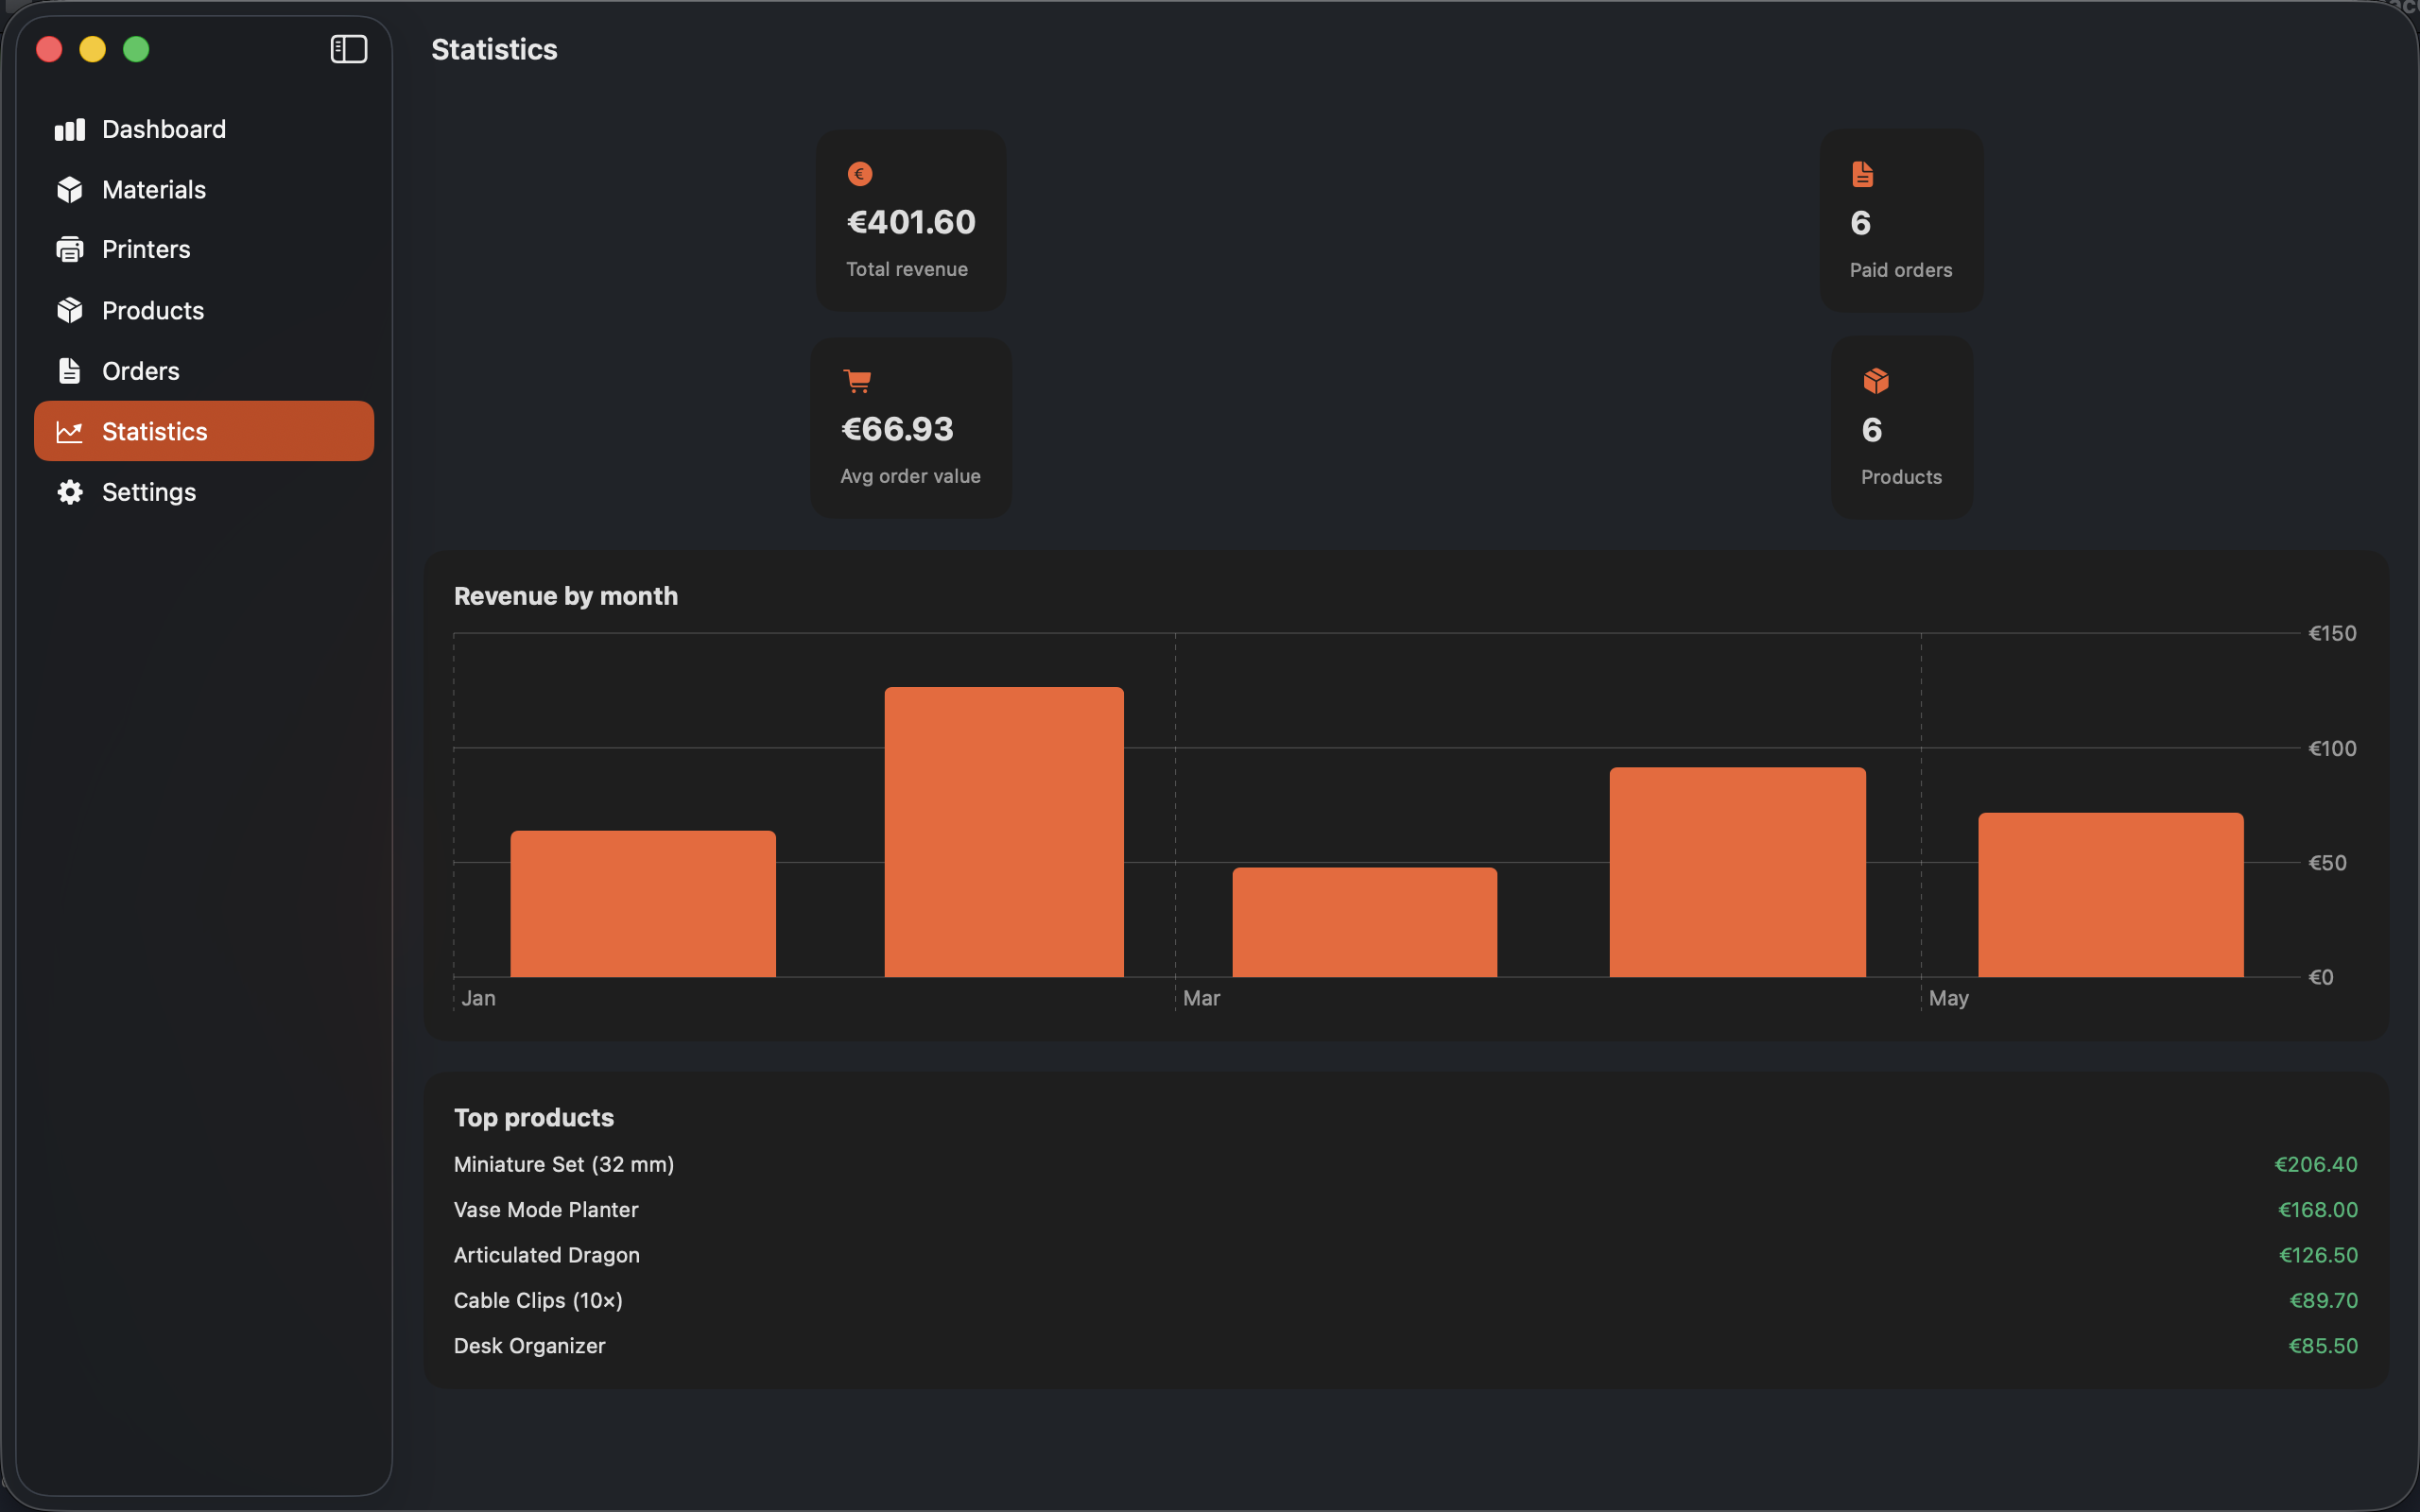The image size is (2420, 1512).
Task: Click the Statistics page title
Action: tap(494, 50)
